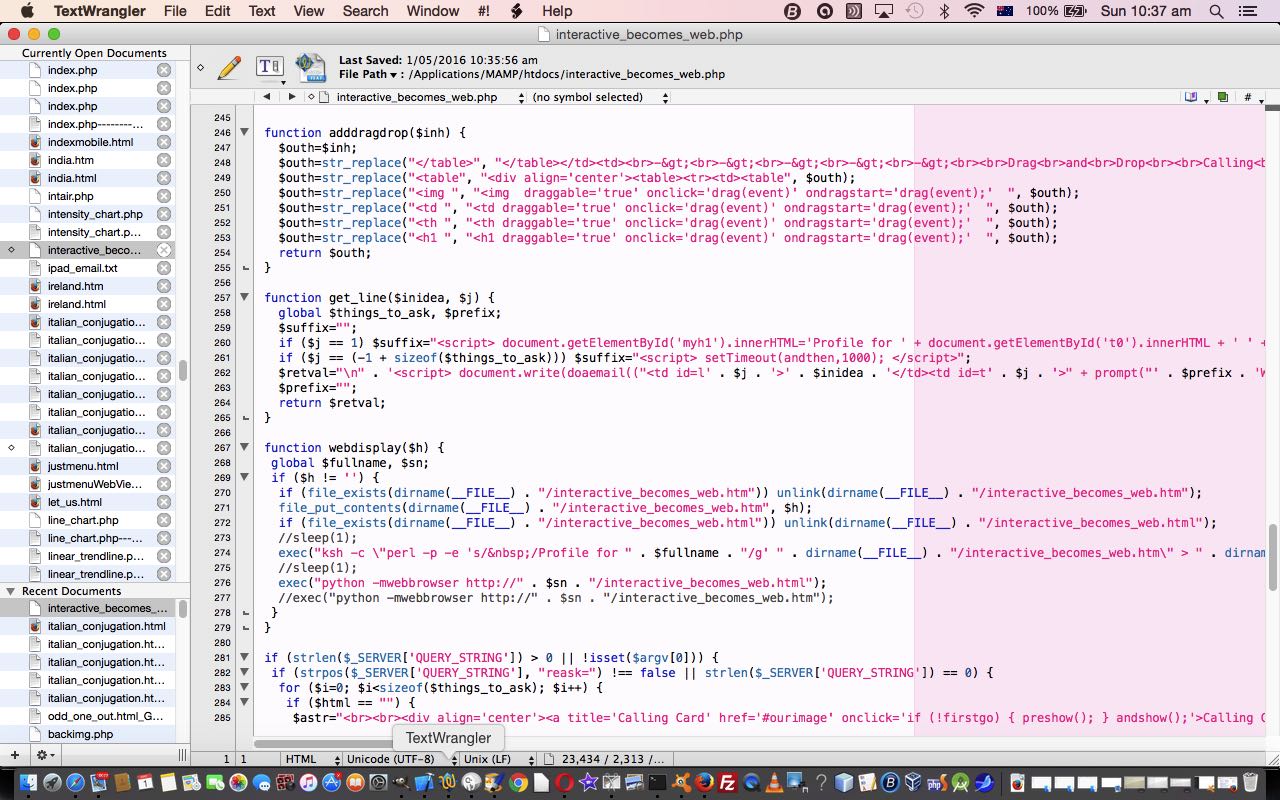Open the Window menu
1280x800 pixels.
point(433,11)
